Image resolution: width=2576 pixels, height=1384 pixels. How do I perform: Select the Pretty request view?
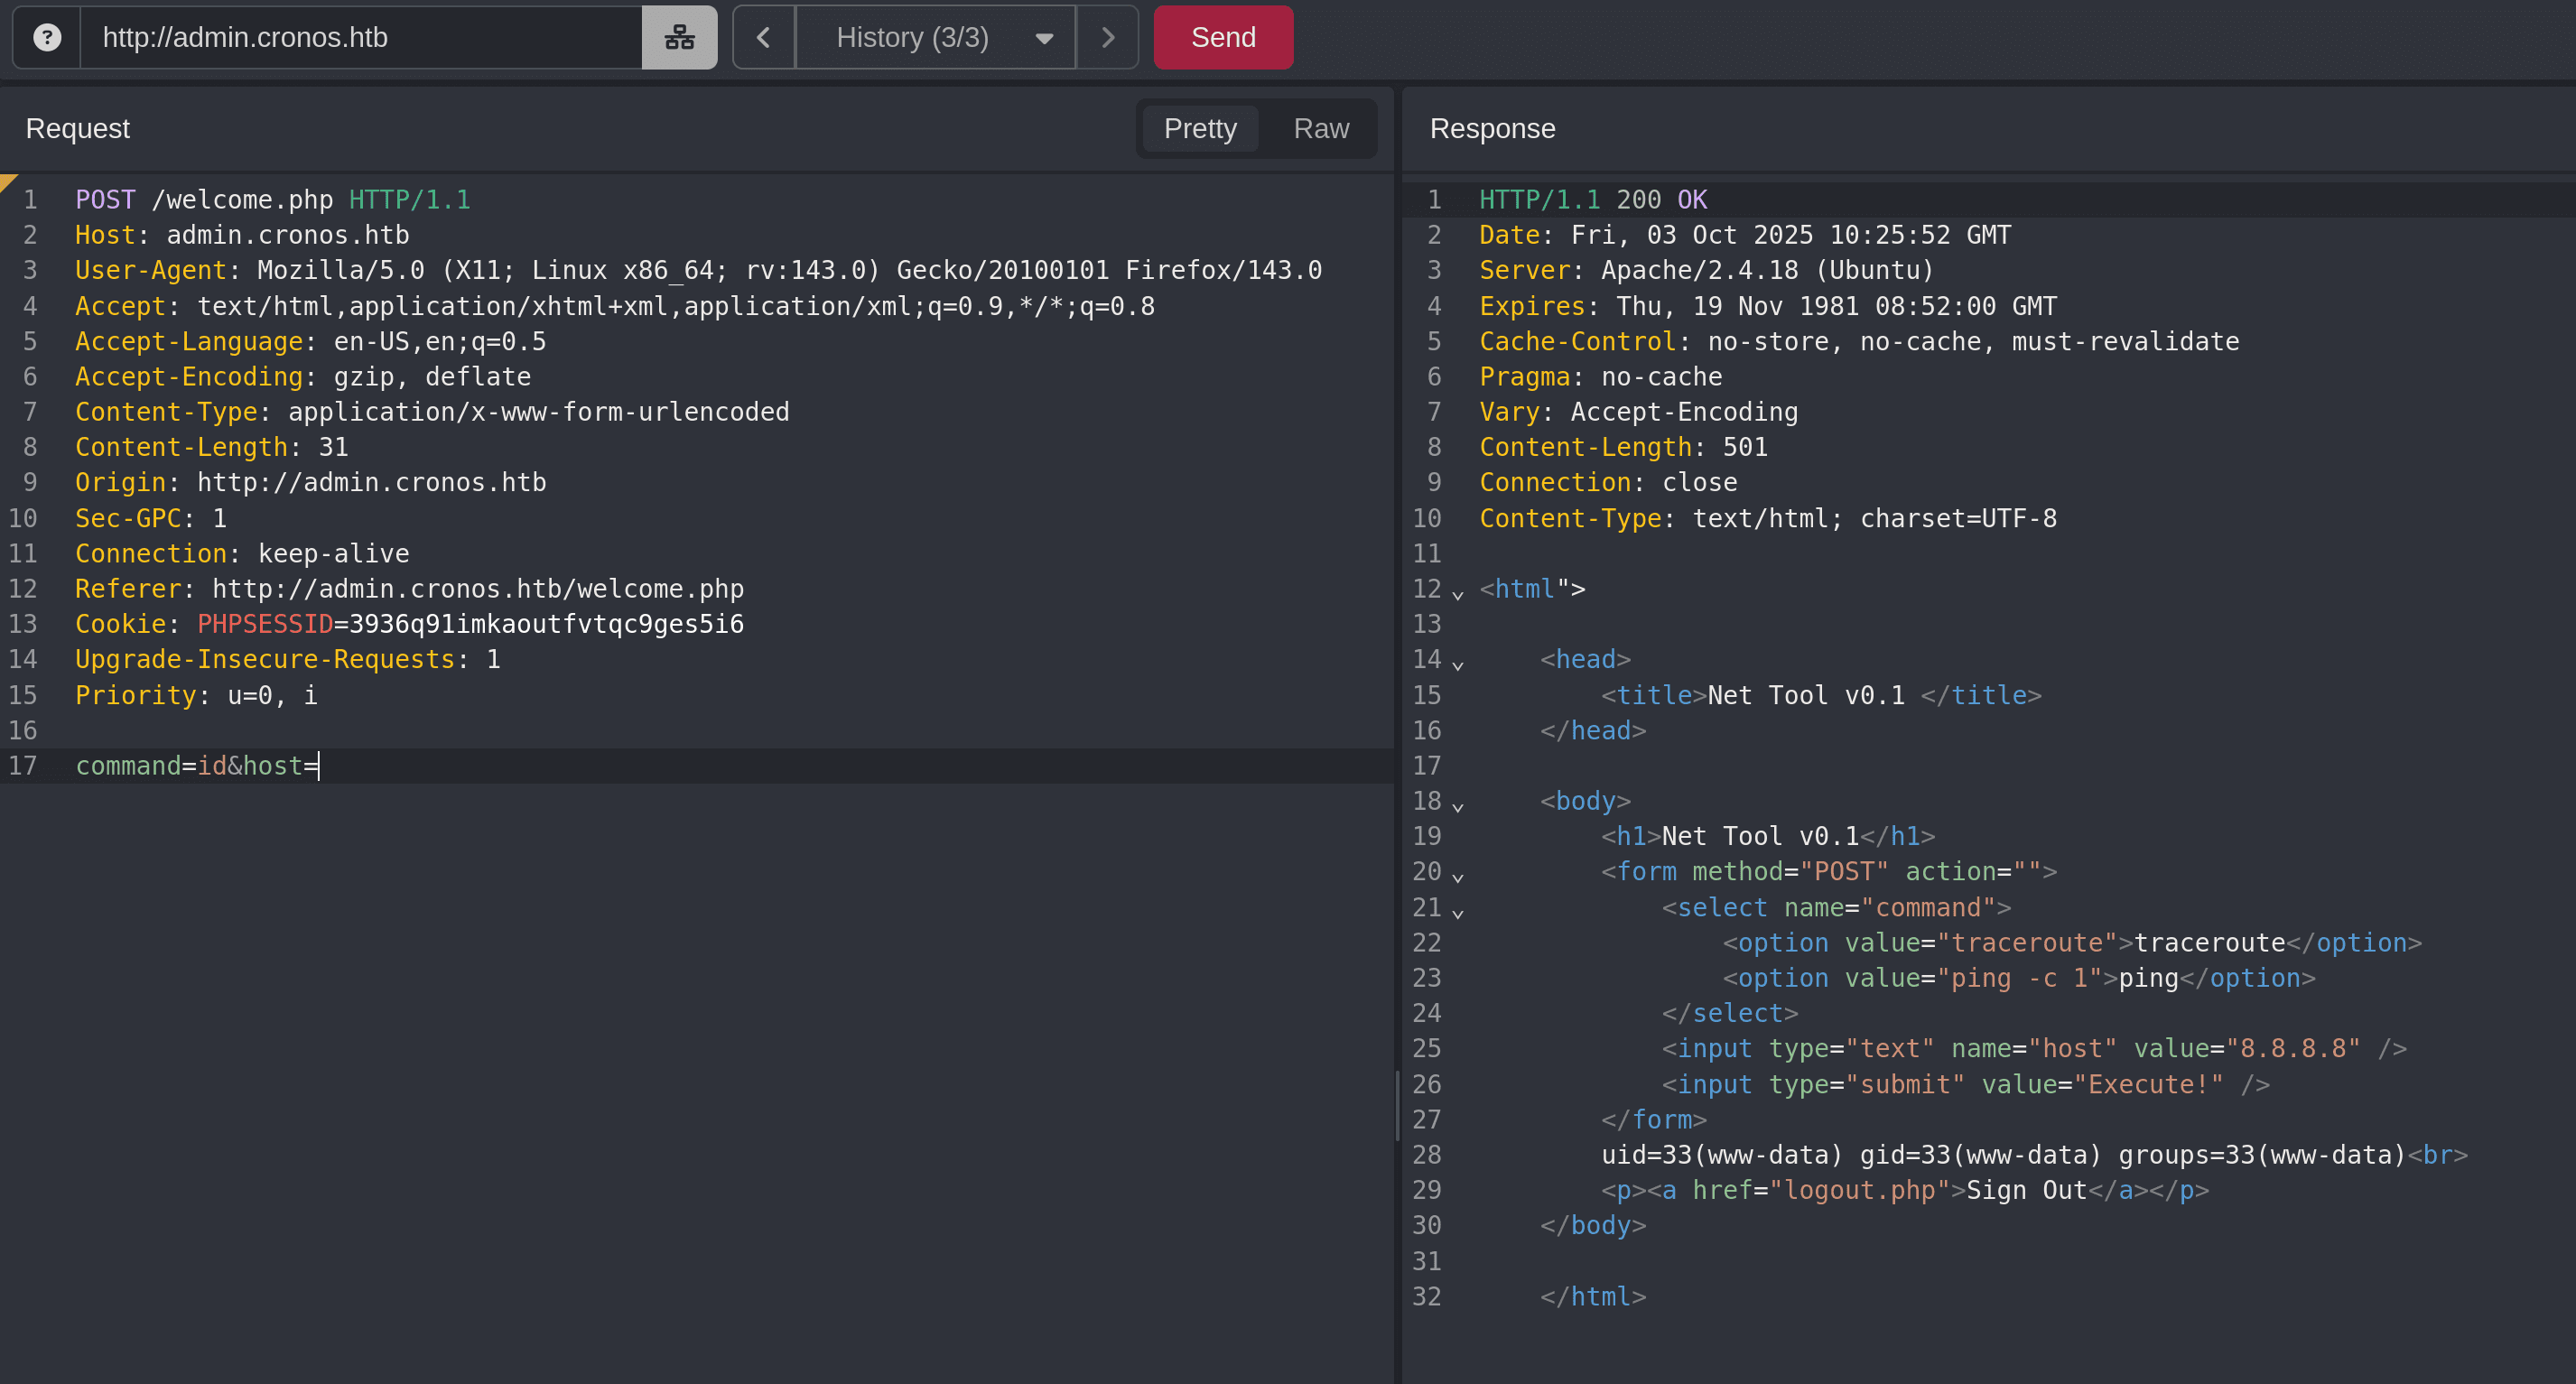tap(1199, 128)
